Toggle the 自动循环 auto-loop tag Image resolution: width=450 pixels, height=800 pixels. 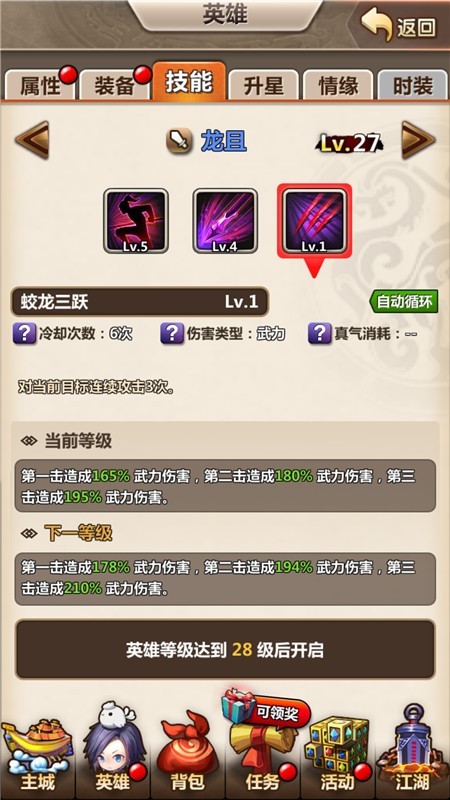[x=404, y=303]
